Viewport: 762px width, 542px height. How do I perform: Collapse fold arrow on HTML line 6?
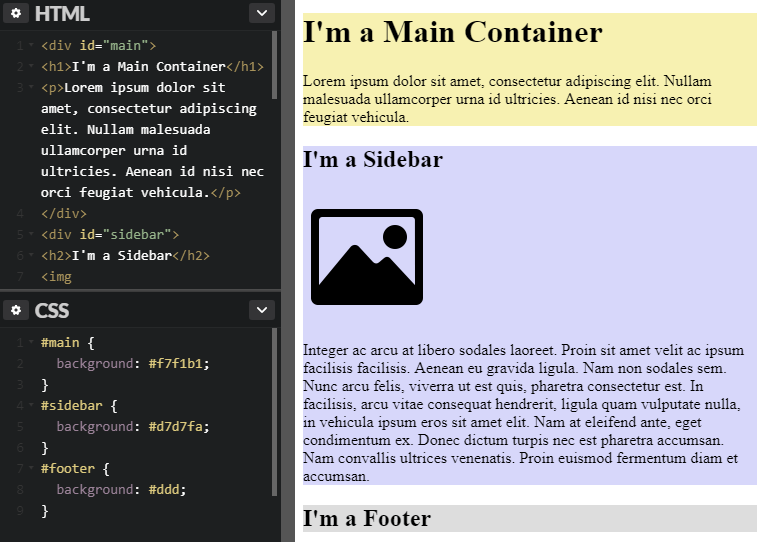tap(31, 255)
